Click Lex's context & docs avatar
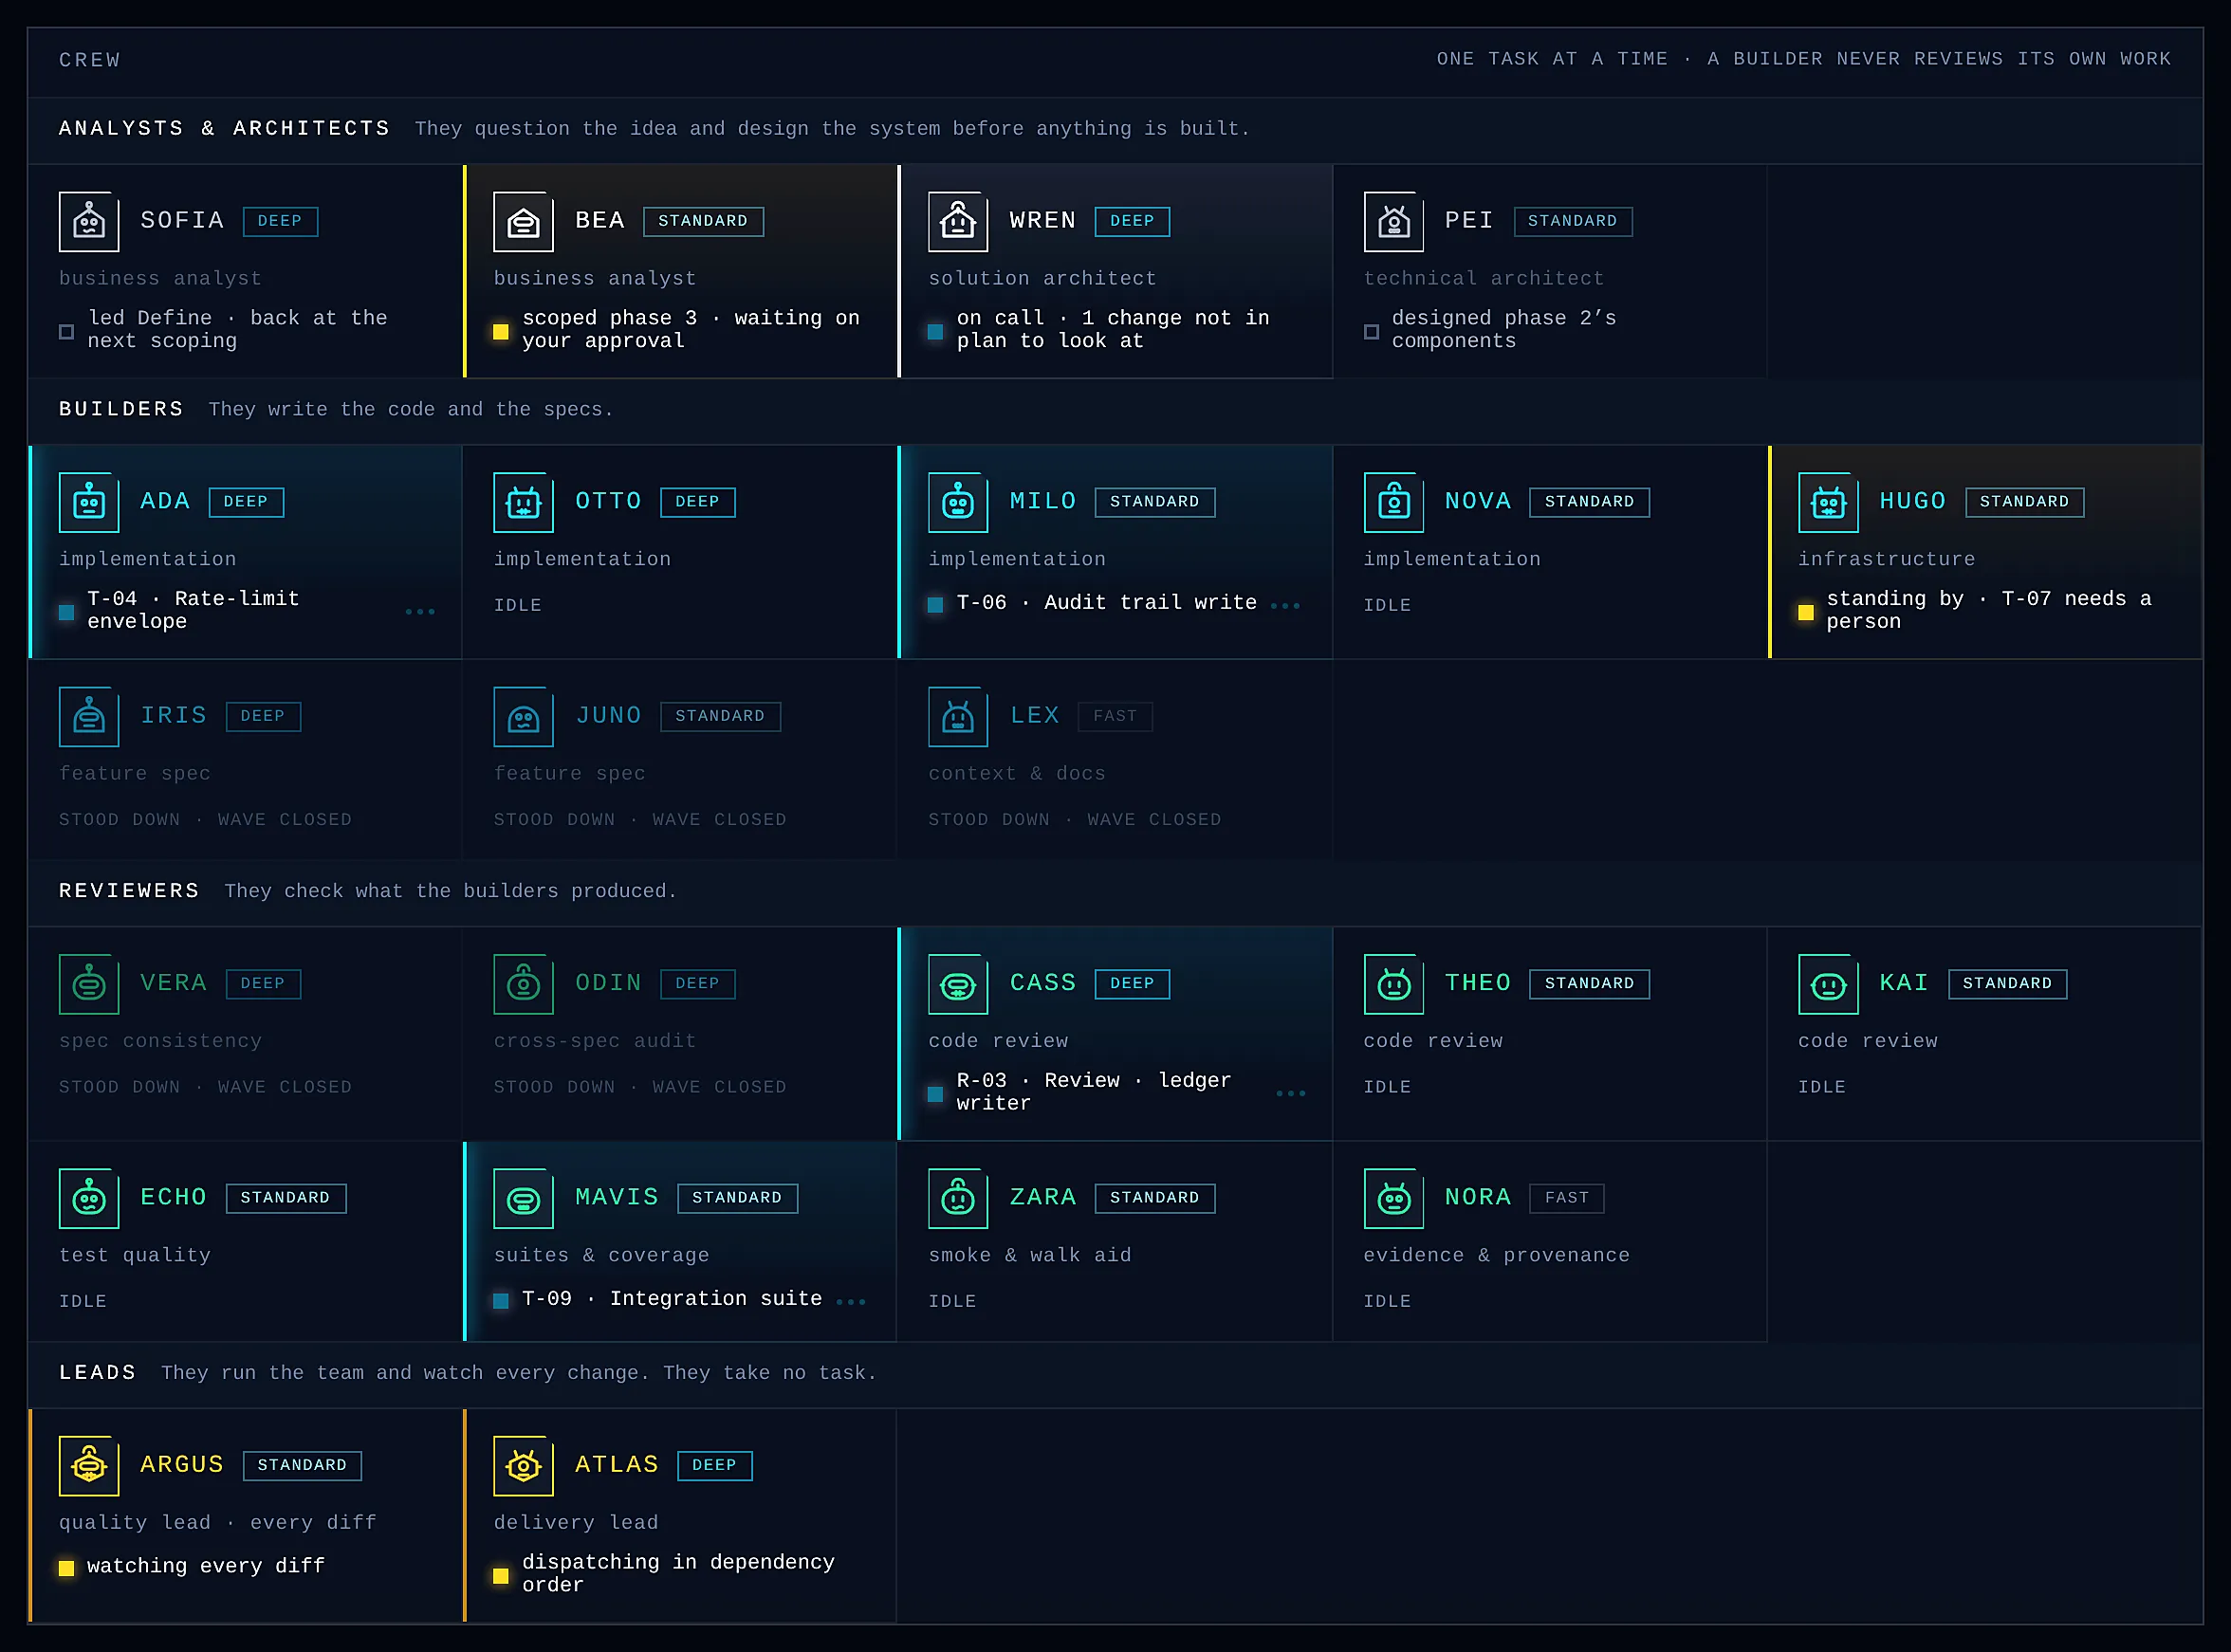 pos(958,717)
